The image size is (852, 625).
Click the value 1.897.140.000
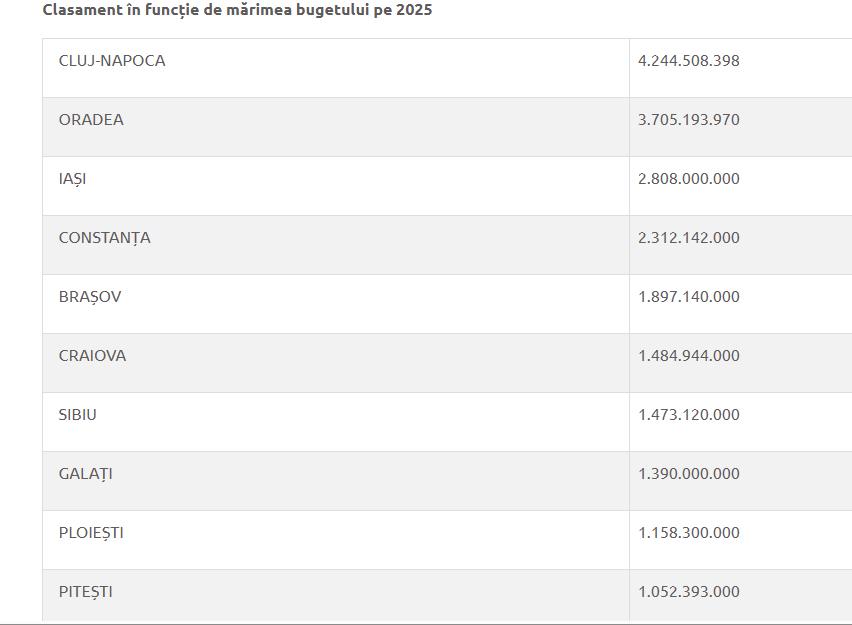point(689,297)
